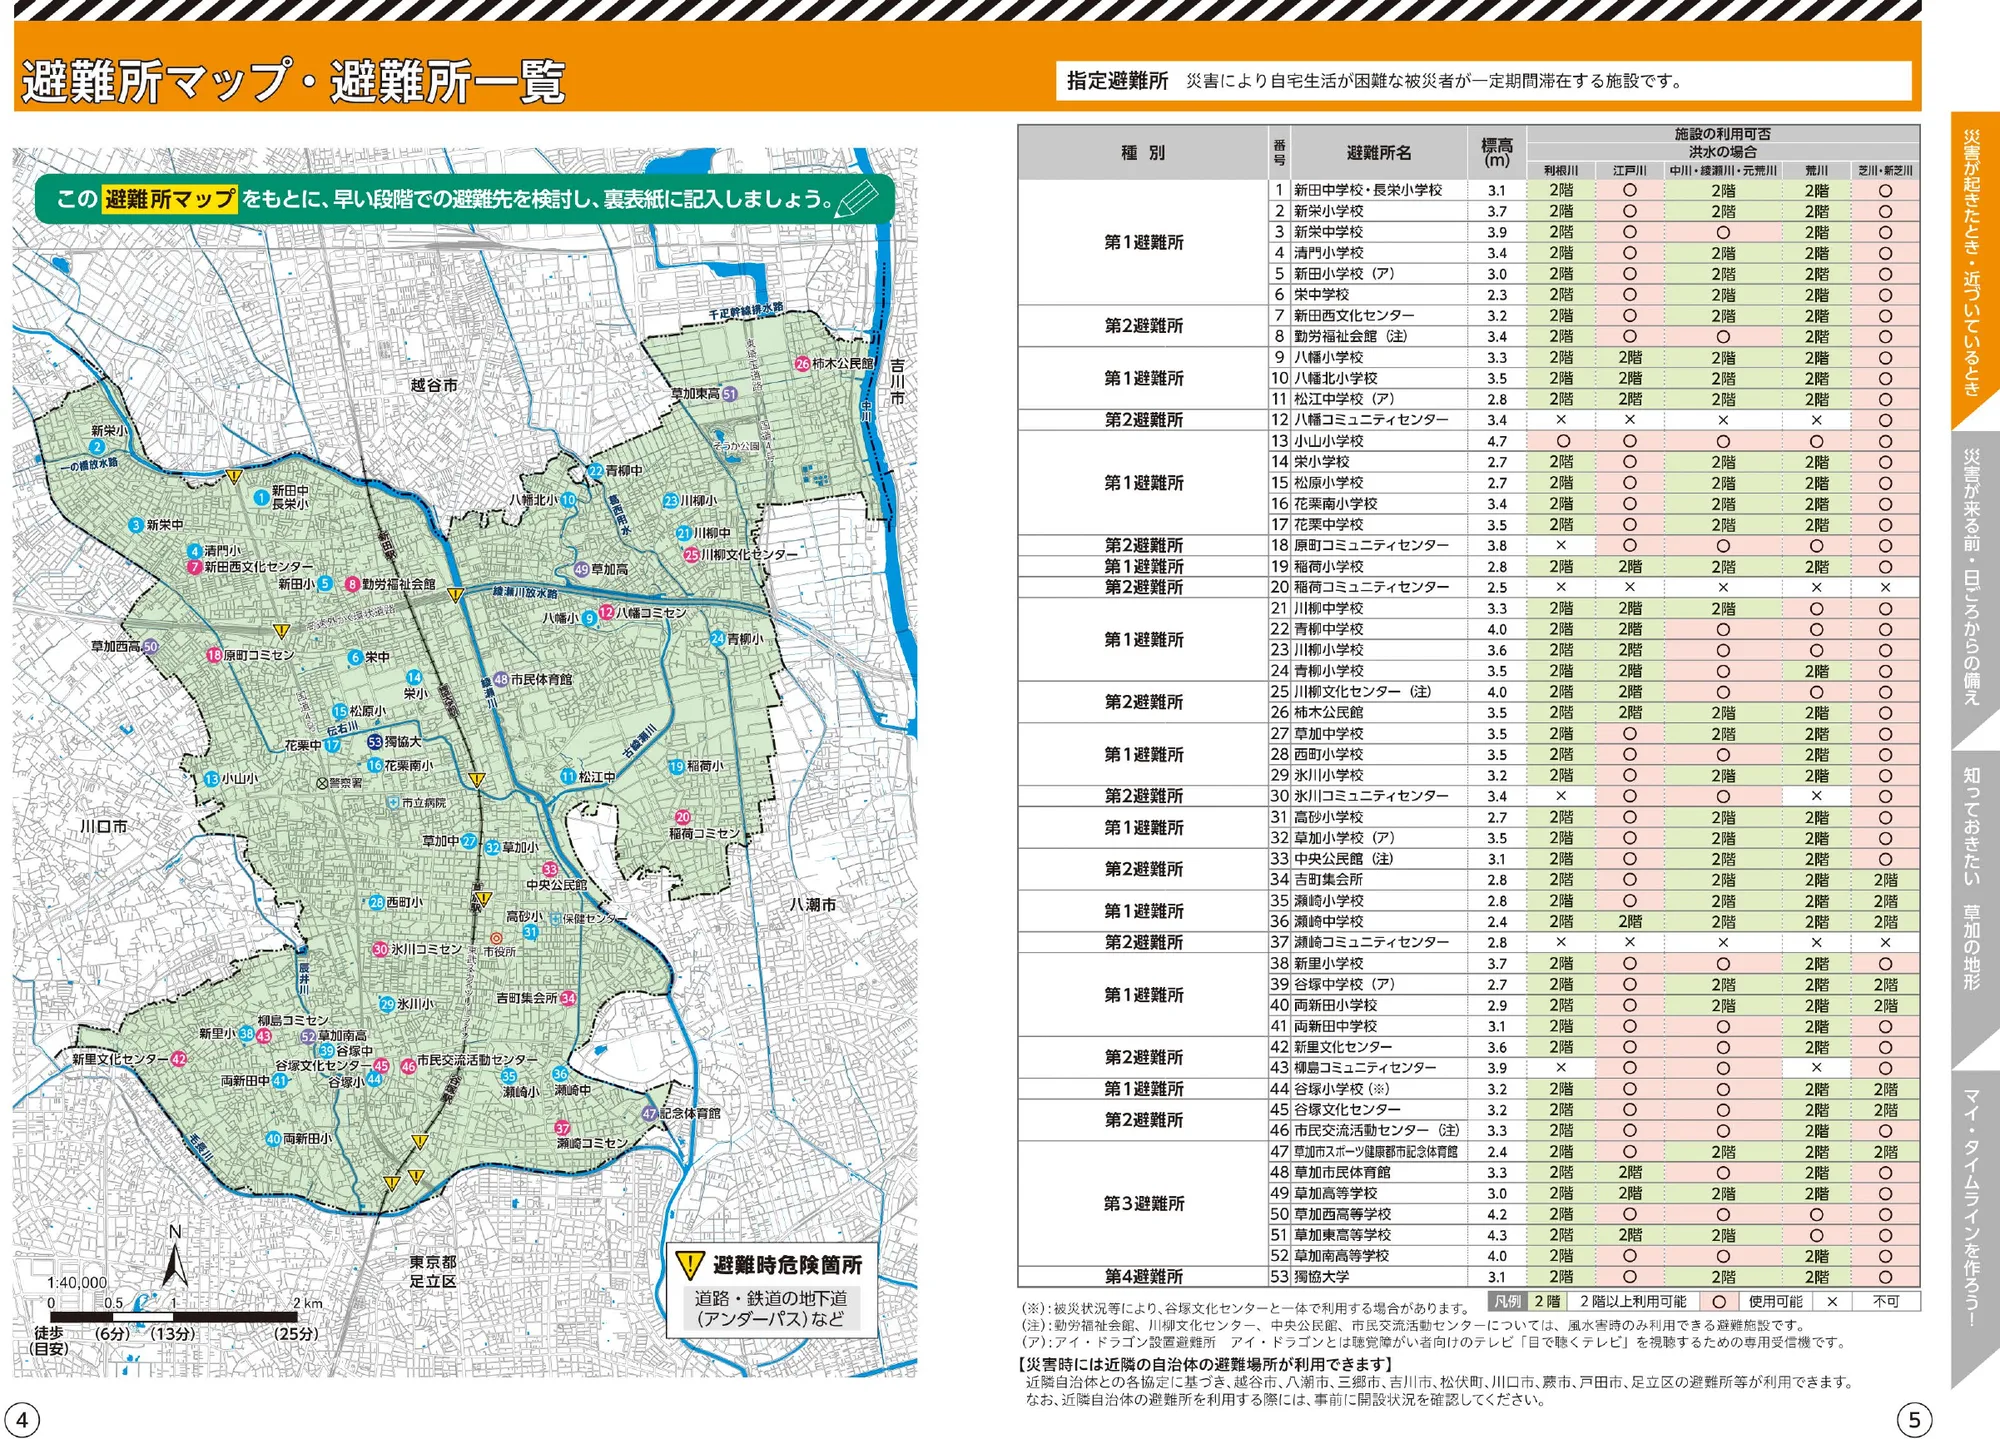Select the 利根川 column header

click(x=1561, y=171)
